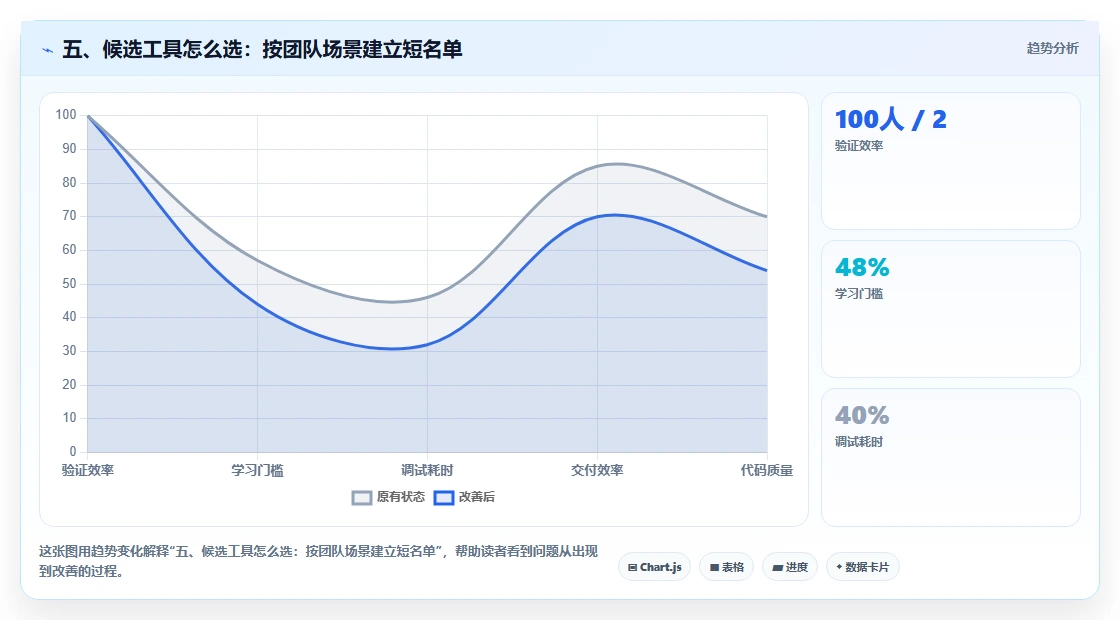Viewport: 1120px width, 620px height.
Task: Click the 调试耗时 x-axis label
Action: [x=427, y=470]
